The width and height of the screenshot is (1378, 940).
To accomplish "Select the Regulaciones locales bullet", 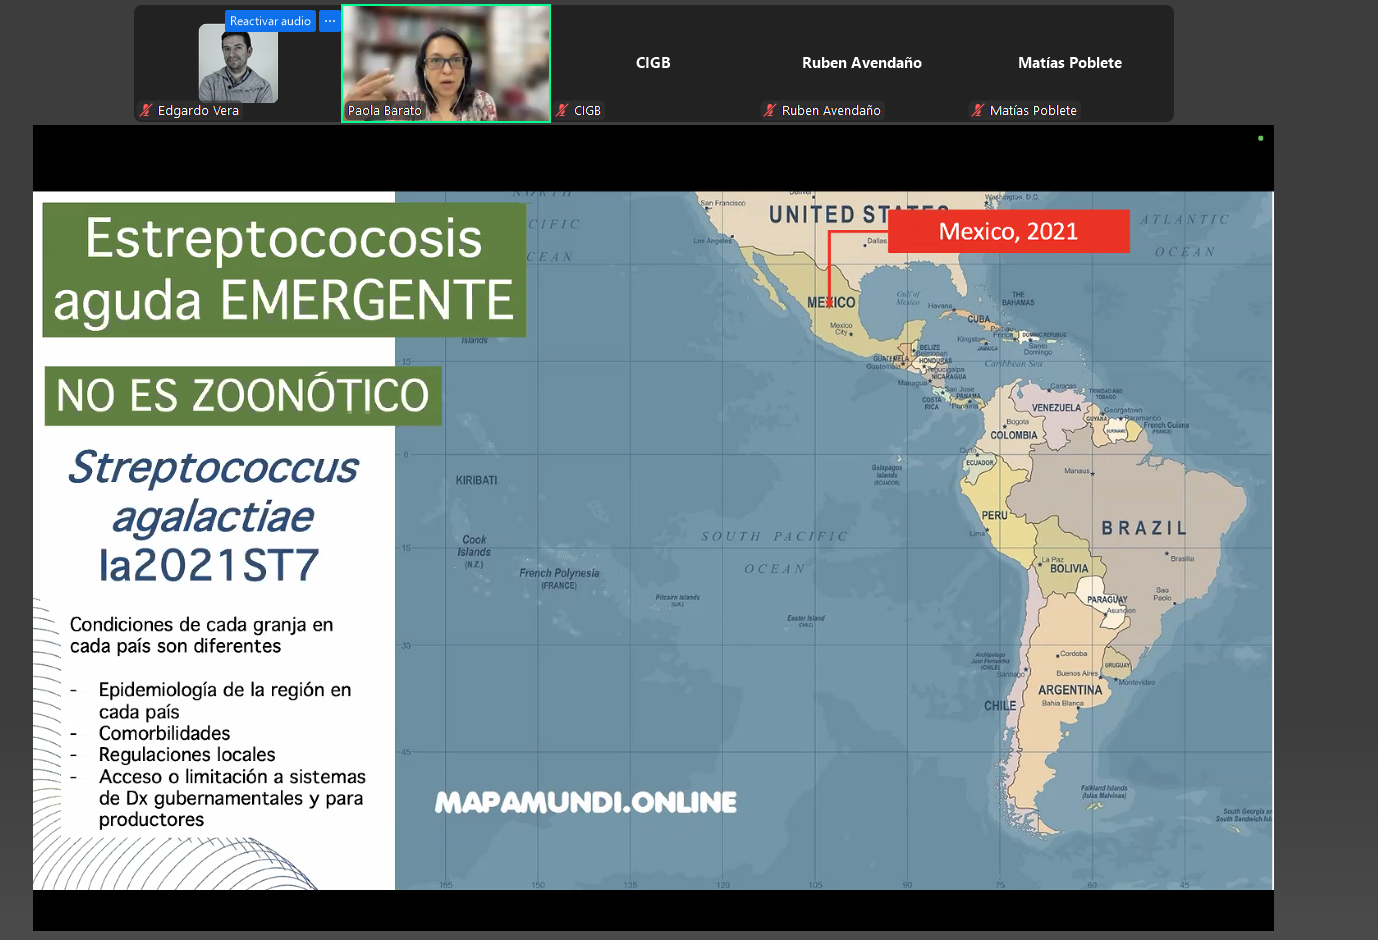I will click(187, 755).
